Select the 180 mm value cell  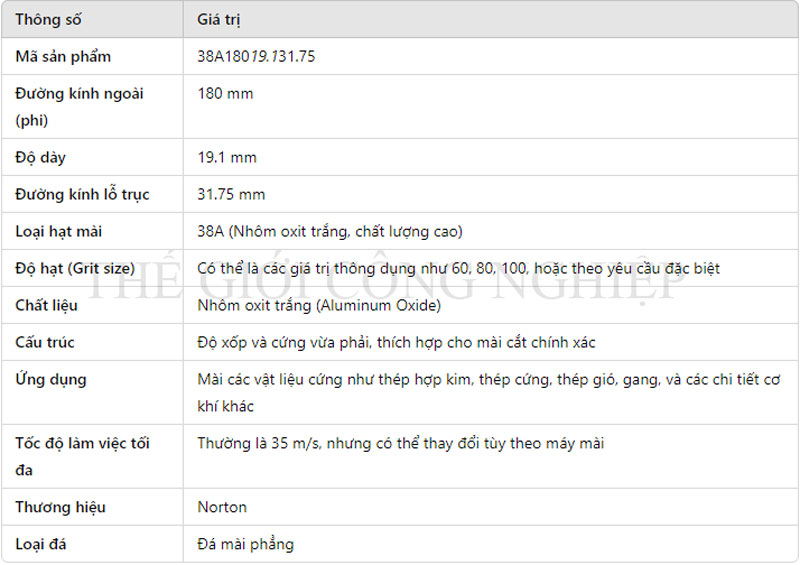pos(225,94)
